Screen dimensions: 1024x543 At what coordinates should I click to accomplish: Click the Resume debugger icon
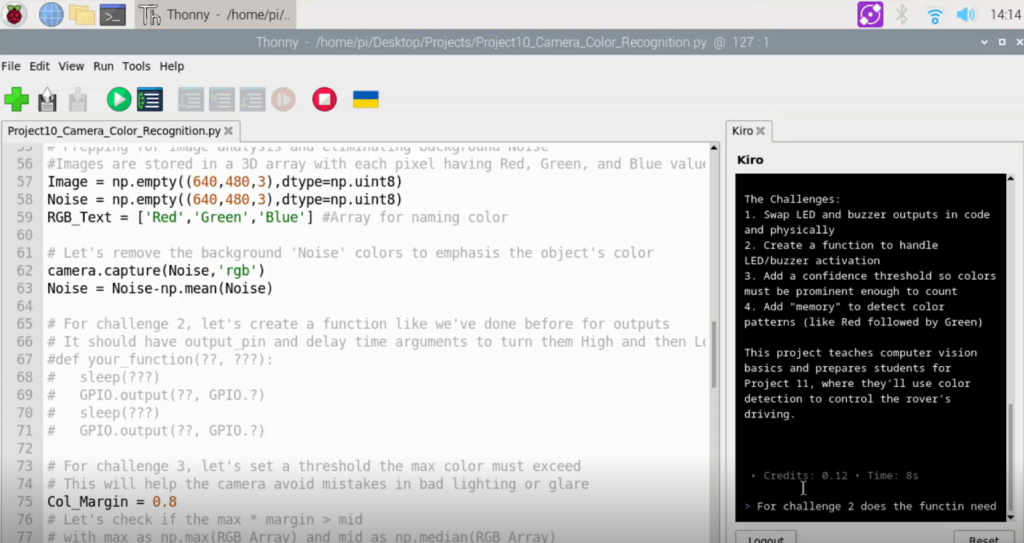[x=283, y=99]
